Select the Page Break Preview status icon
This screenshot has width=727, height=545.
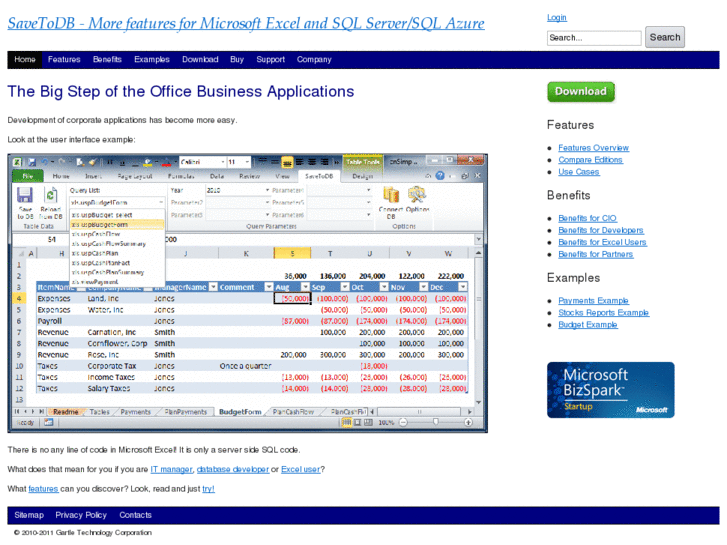tap(368, 422)
